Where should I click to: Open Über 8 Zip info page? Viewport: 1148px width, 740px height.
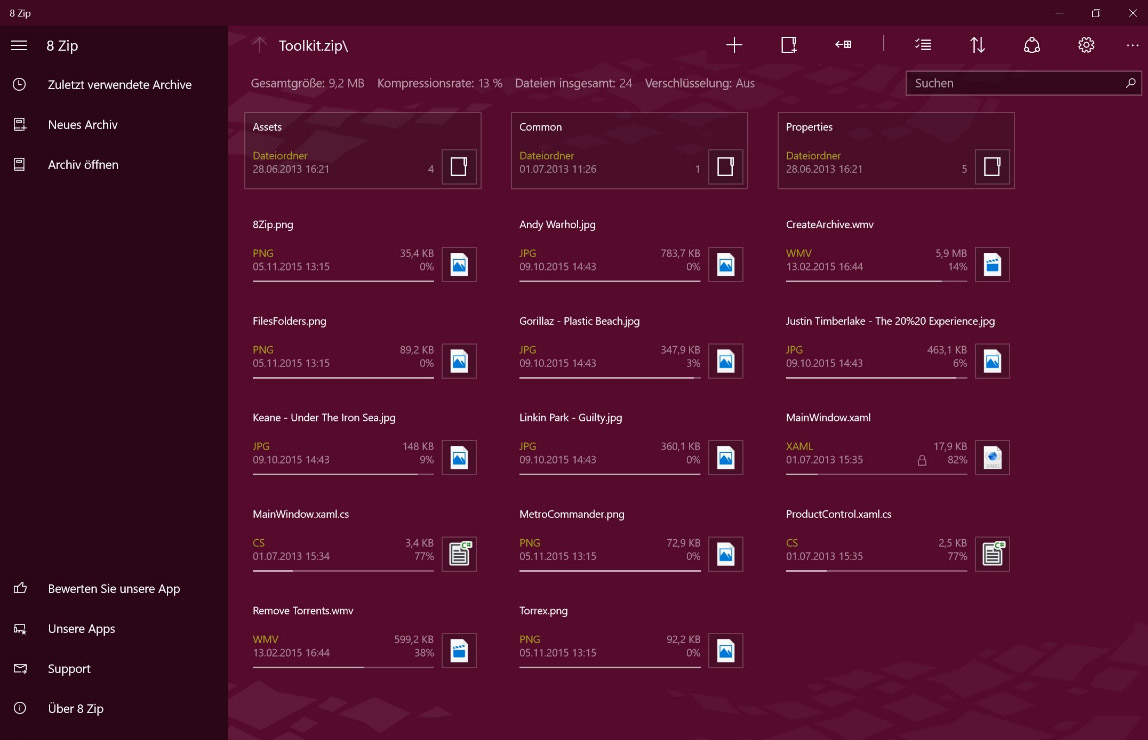tap(75, 709)
